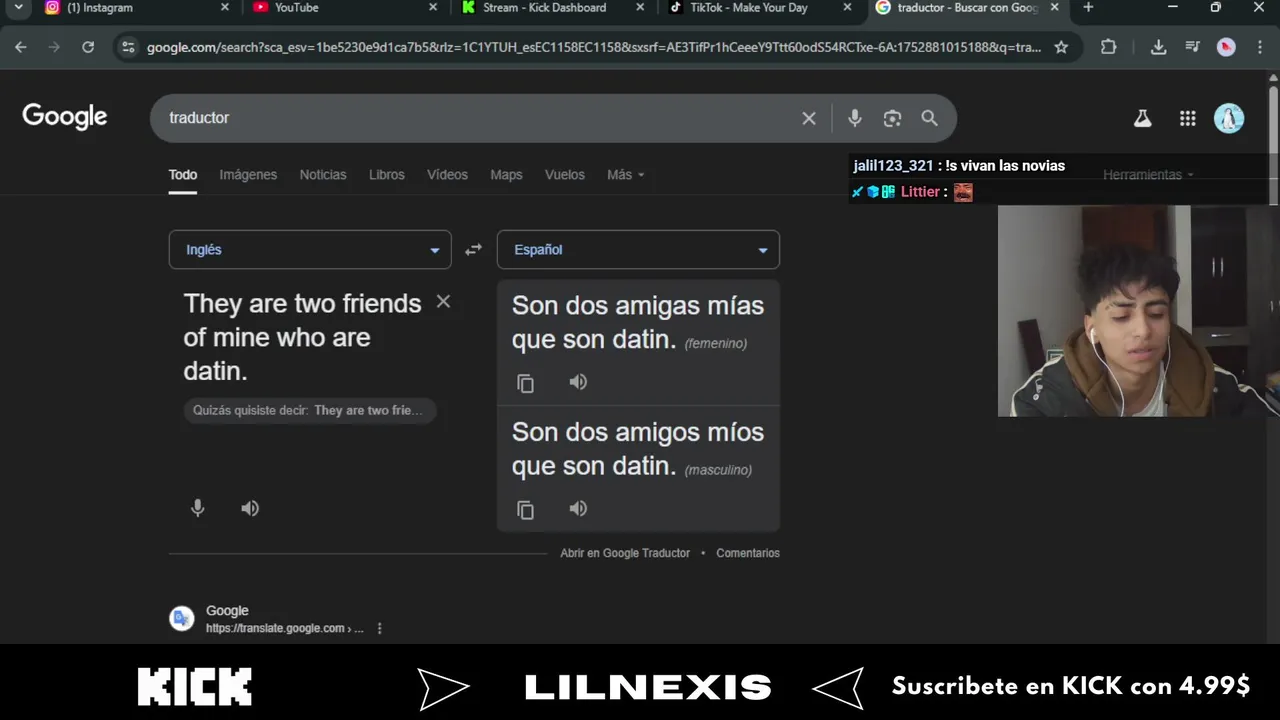The width and height of the screenshot is (1280, 720).
Task: Open the tab search dropdown arrow
Action: click(18, 8)
